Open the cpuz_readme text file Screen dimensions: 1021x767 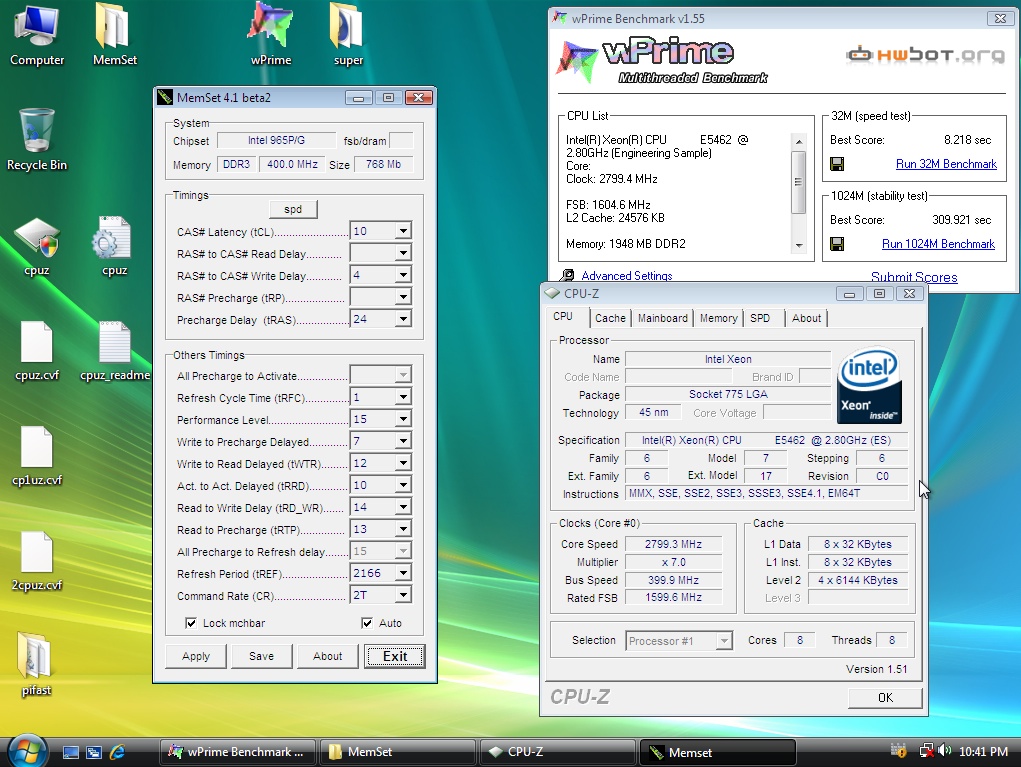[115, 350]
